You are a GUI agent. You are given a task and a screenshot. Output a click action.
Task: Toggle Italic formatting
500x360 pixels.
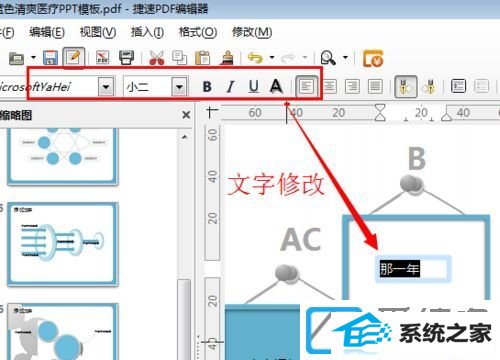point(230,87)
